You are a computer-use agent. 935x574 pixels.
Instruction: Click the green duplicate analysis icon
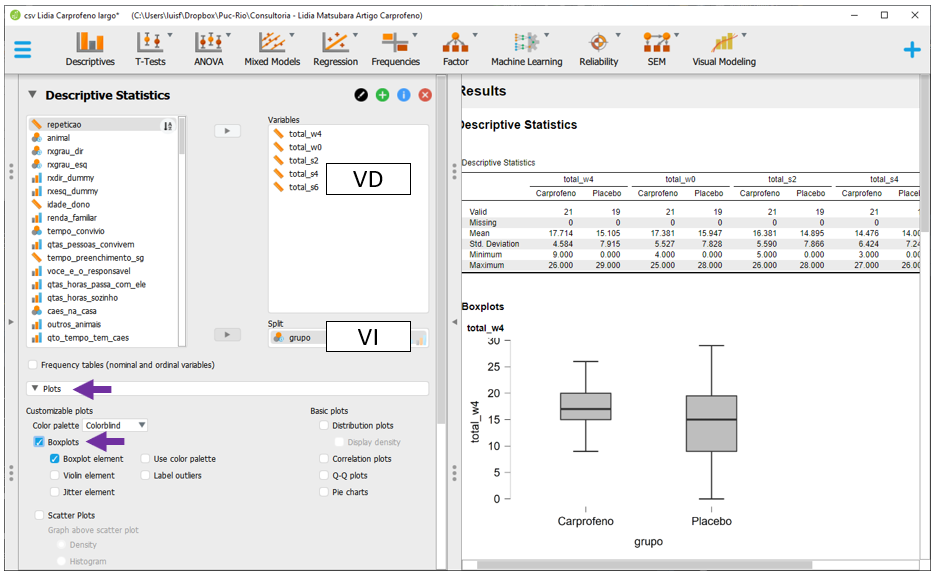382,95
